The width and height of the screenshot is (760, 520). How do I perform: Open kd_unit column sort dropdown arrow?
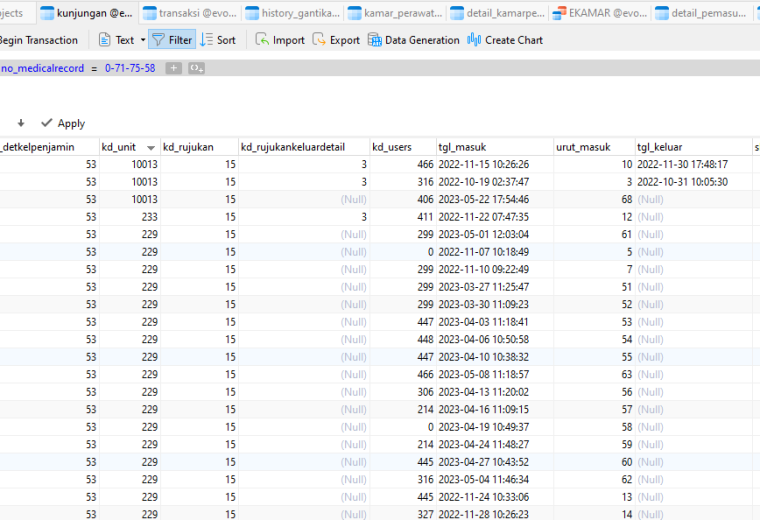[151, 148]
